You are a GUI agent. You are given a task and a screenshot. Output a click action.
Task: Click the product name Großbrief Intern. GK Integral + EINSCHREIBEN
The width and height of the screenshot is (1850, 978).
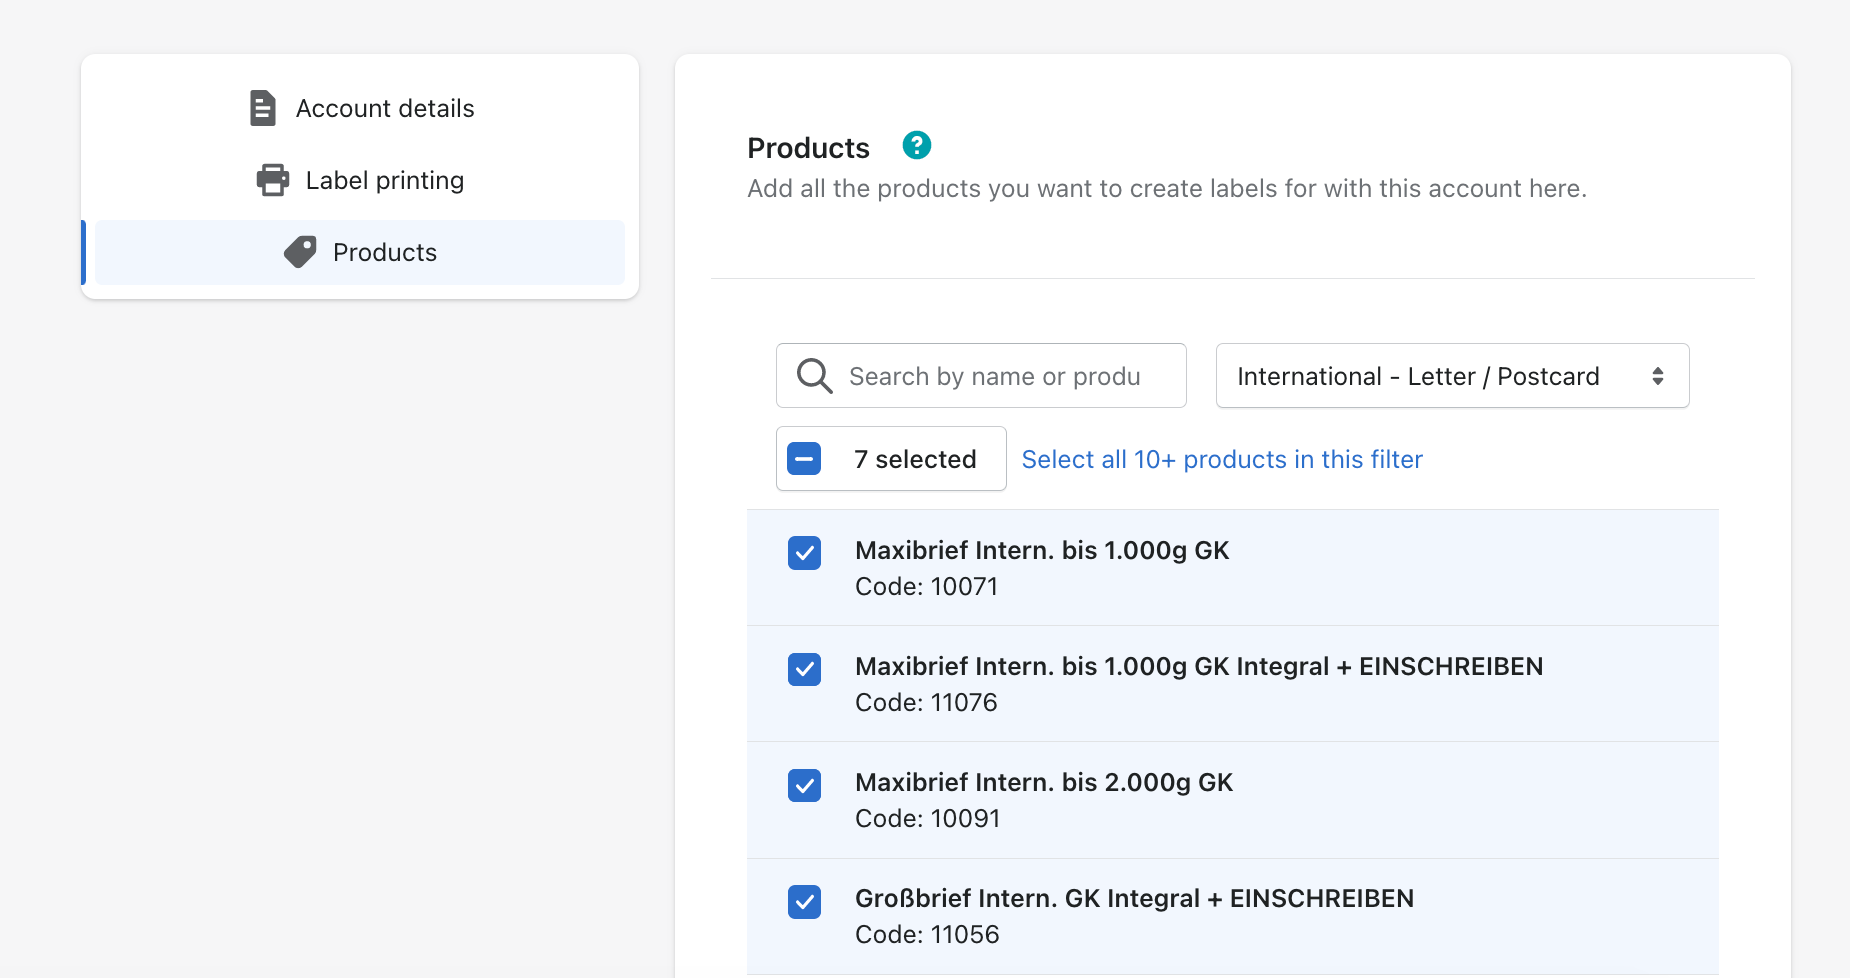coord(1134,899)
